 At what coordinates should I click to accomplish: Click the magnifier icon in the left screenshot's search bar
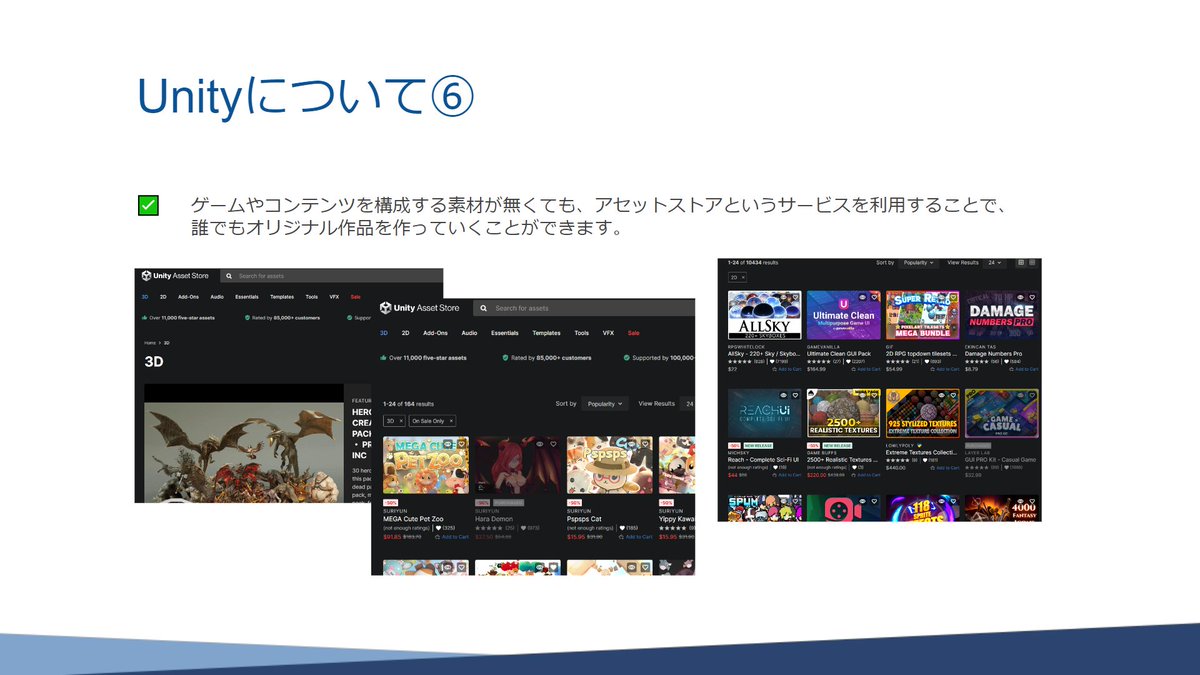click(229, 275)
